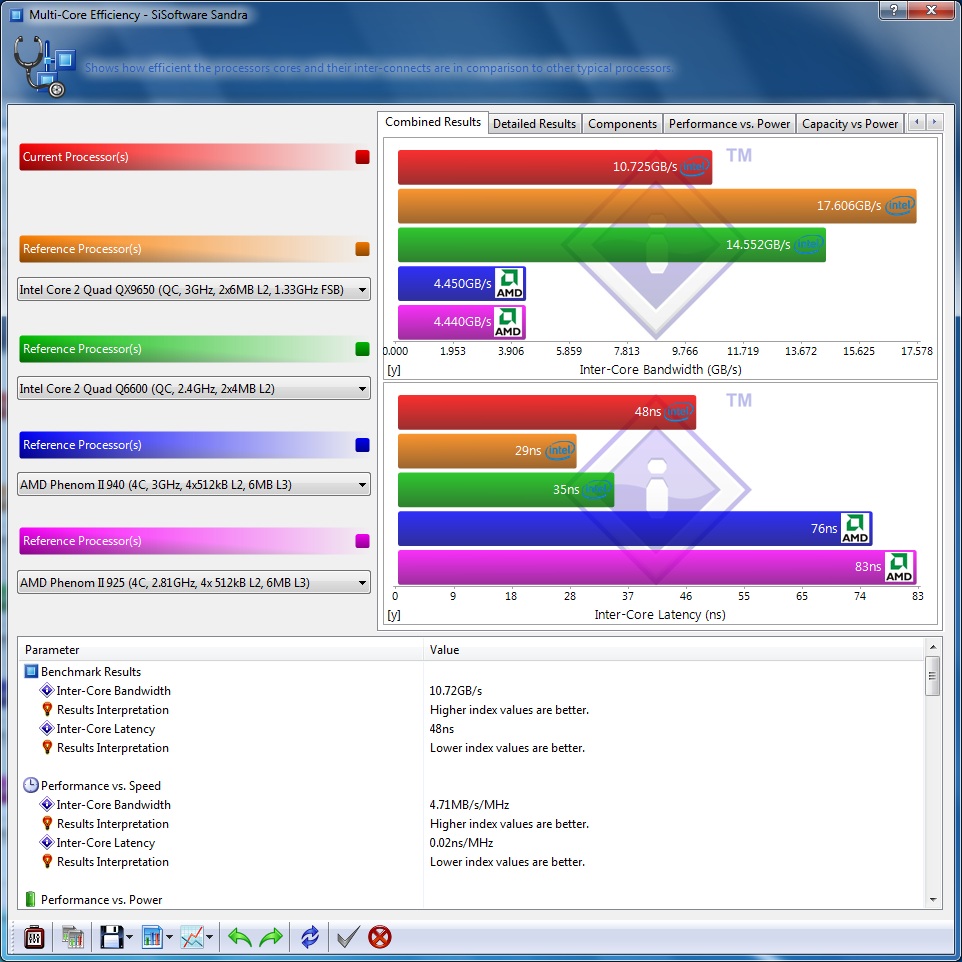Screen dimensions: 962x962
Task: Open Capacity vs Power tab
Action: (x=850, y=124)
